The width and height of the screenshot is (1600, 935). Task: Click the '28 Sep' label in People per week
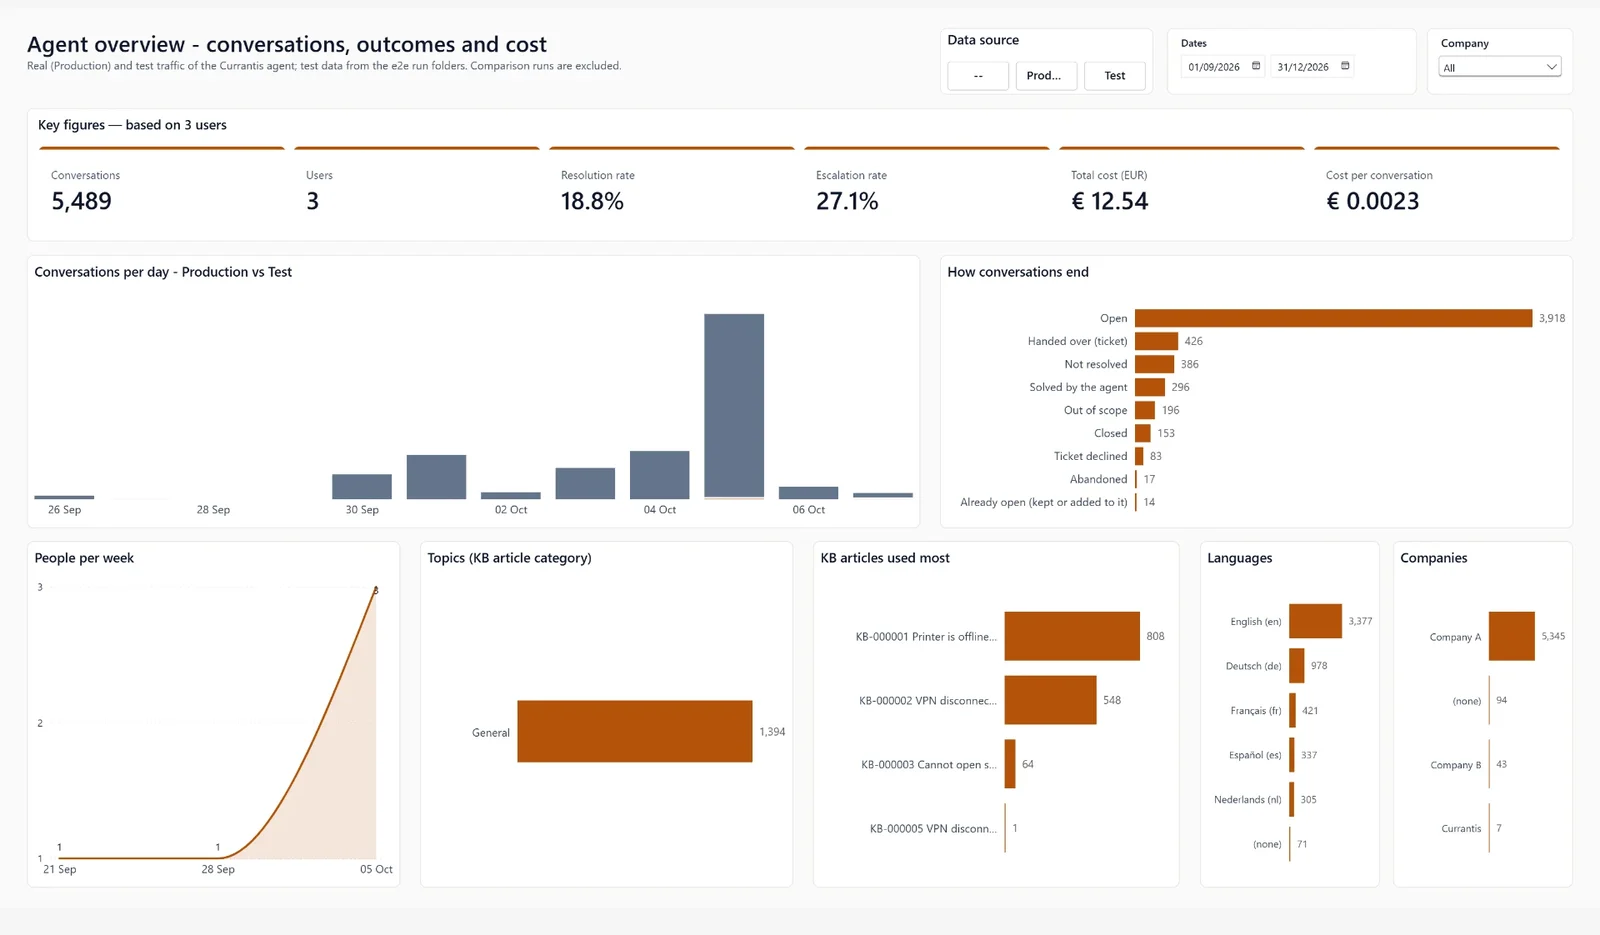tap(218, 870)
